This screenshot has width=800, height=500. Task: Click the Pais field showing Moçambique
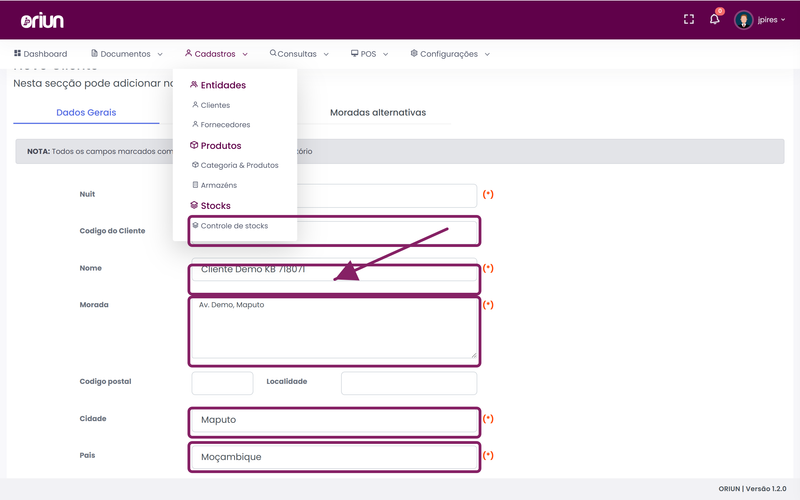point(334,457)
